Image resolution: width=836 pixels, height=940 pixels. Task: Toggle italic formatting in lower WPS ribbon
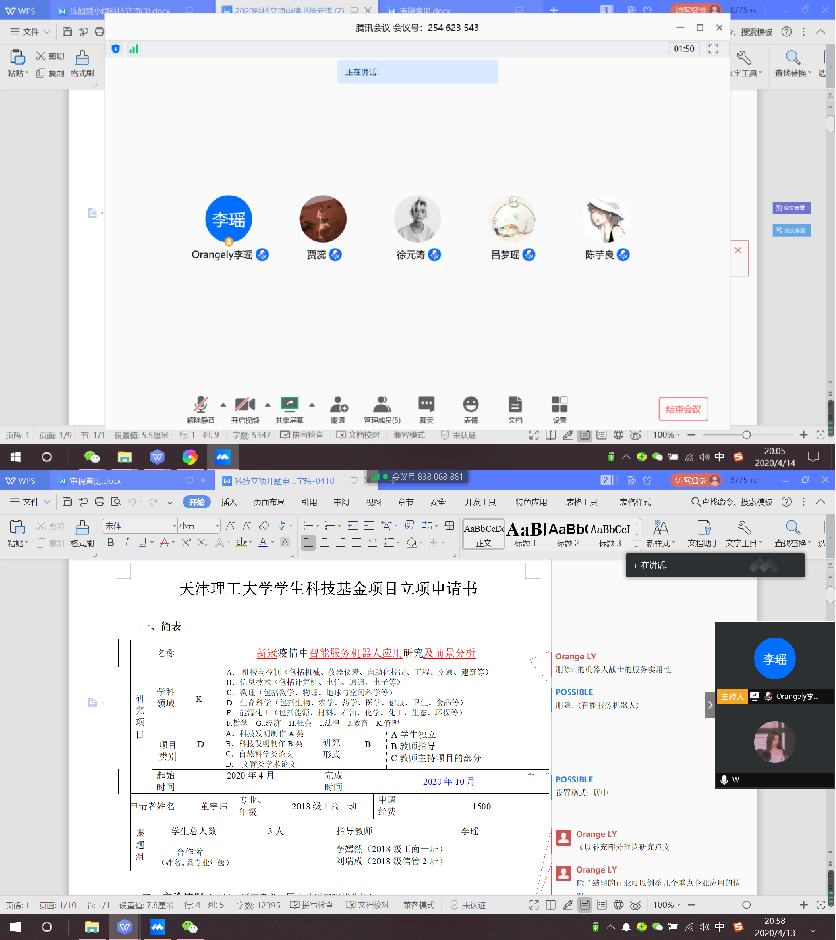pyautogui.click(x=128, y=543)
